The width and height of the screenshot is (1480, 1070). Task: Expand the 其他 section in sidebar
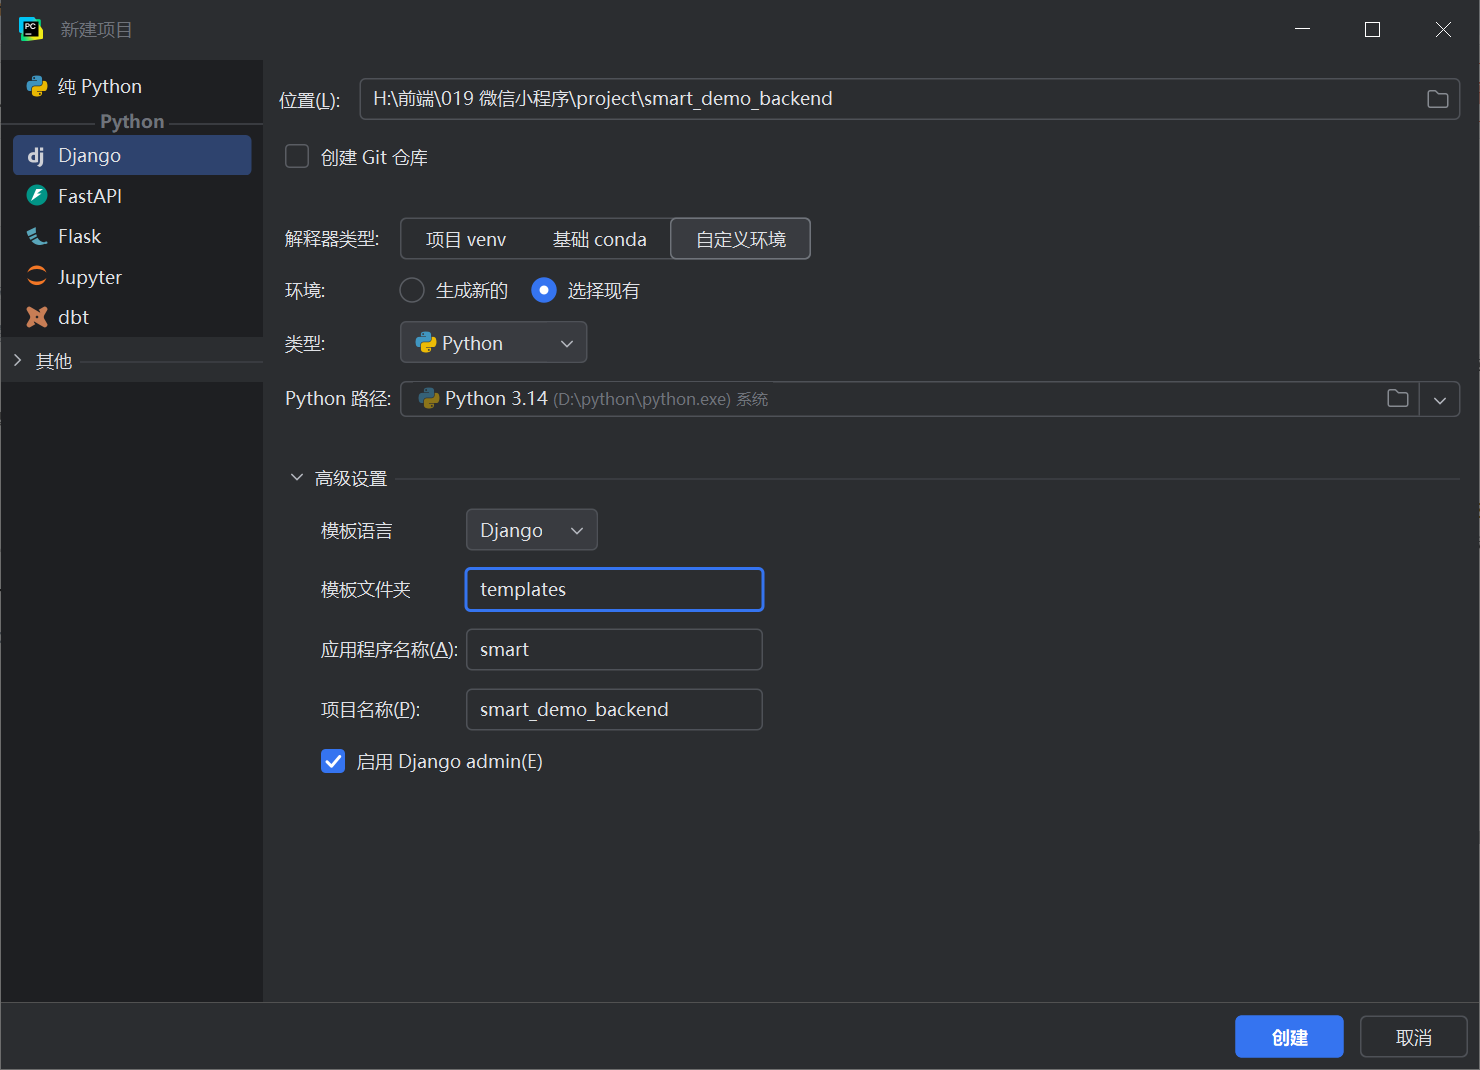(x=18, y=360)
